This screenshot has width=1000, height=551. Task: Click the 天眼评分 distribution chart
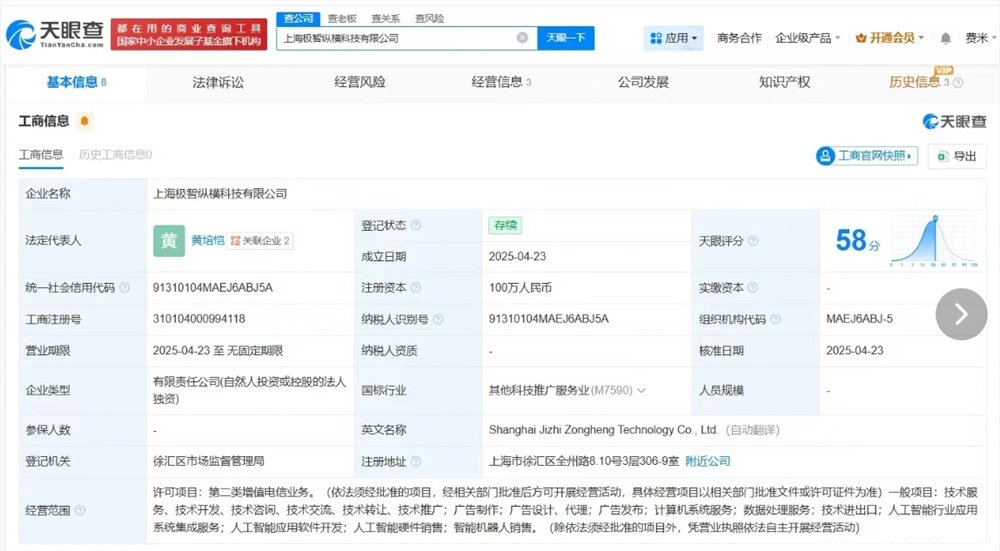point(934,241)
